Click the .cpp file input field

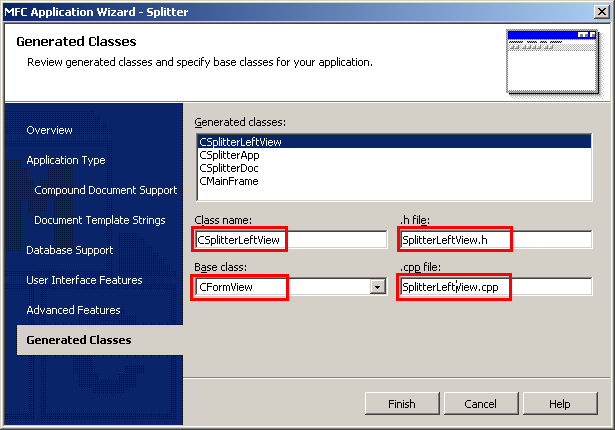coord(496,287)
